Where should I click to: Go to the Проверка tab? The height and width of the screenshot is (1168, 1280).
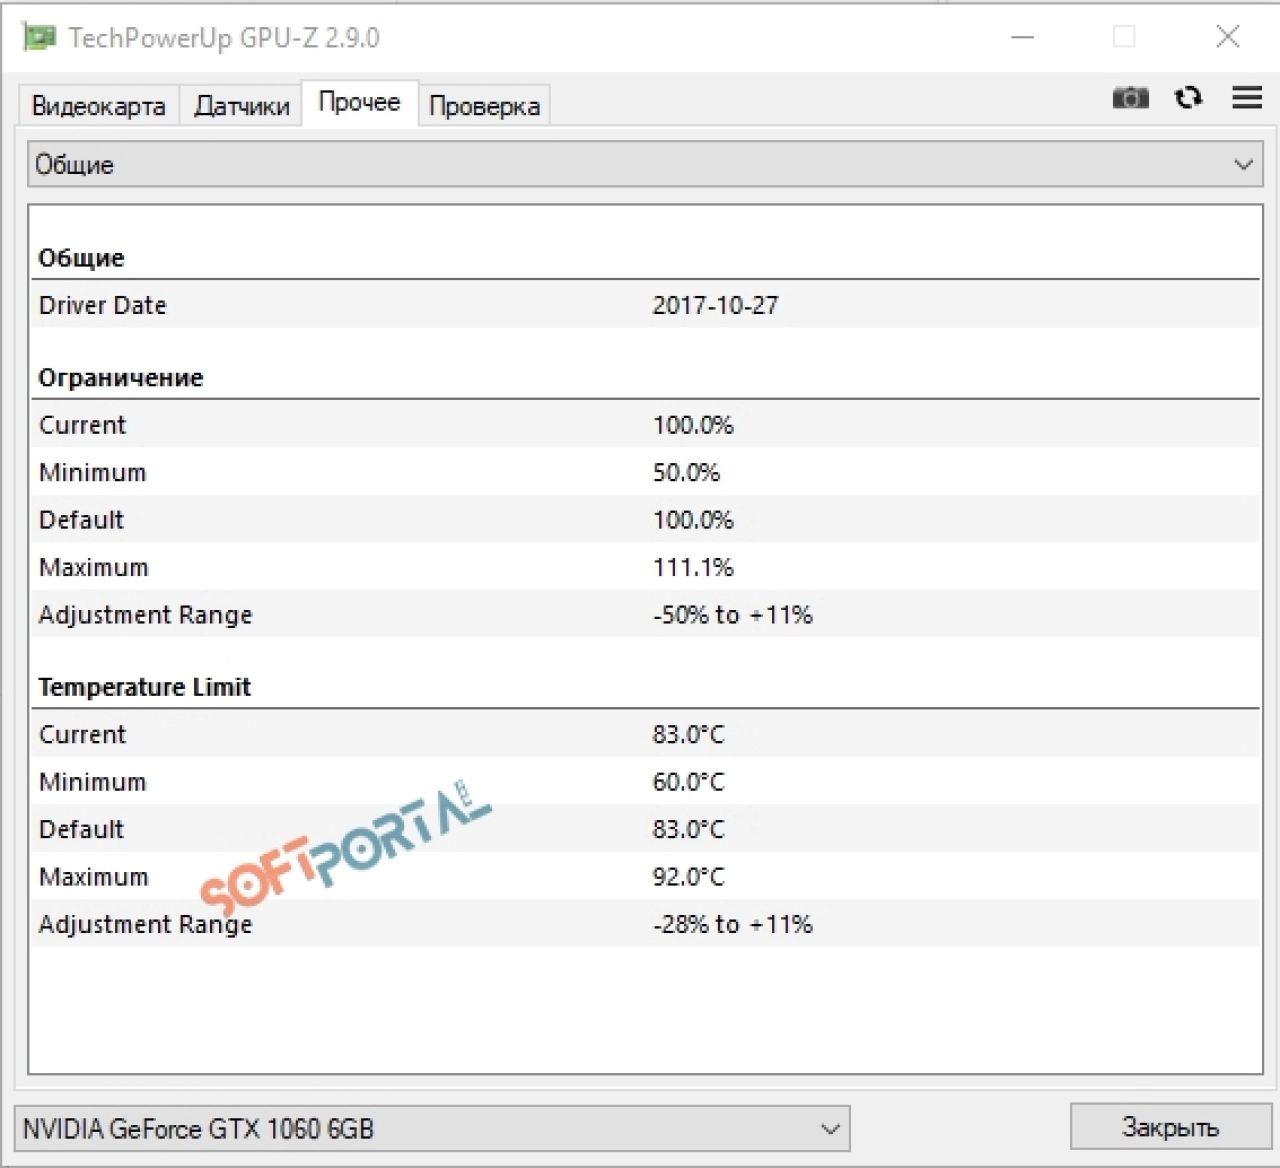click(484, 106)
